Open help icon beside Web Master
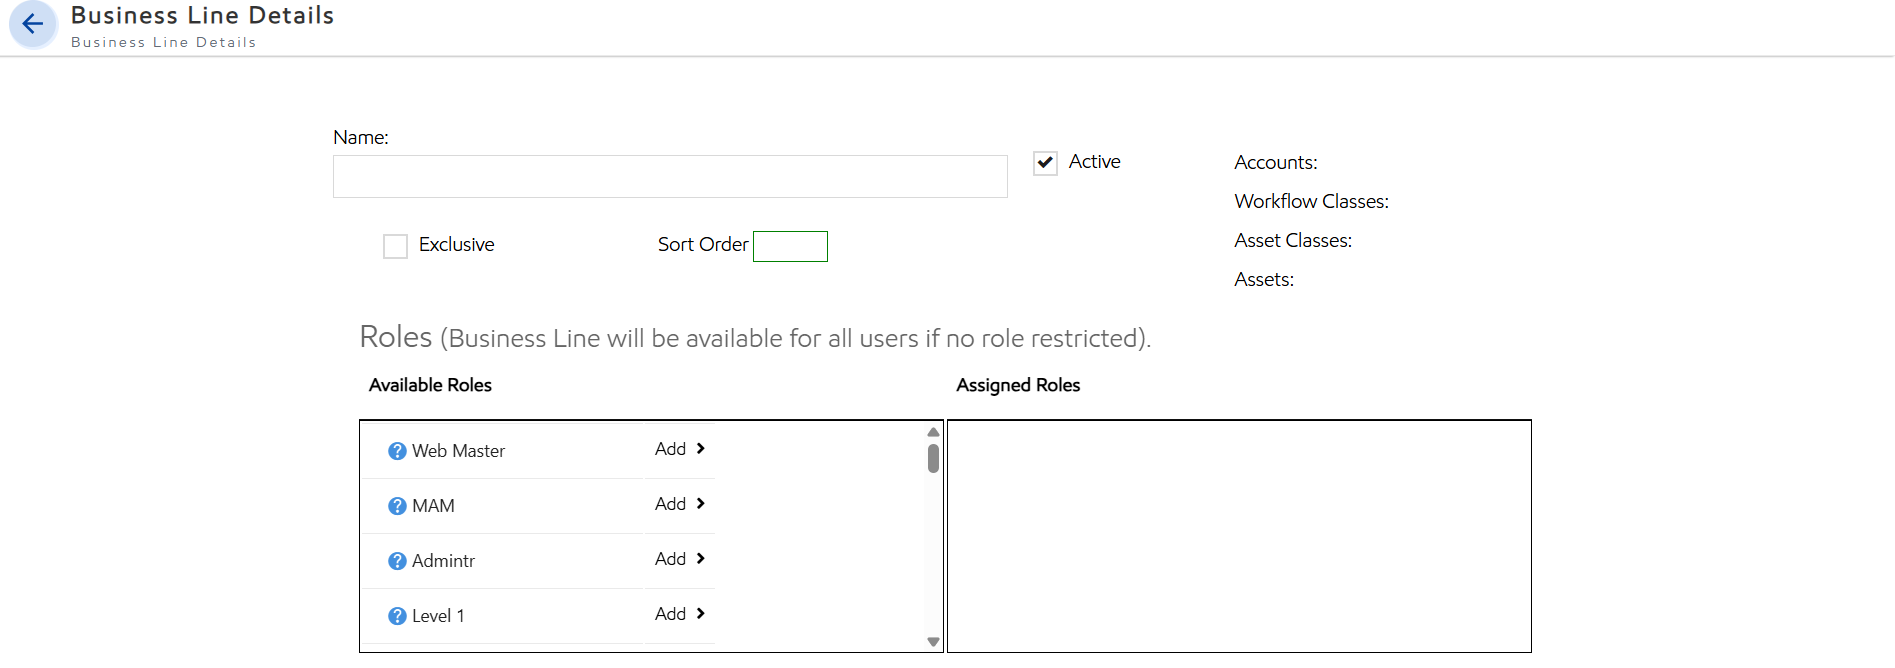This screenshot has width=1895, height=668. click(x=397, y=451)
